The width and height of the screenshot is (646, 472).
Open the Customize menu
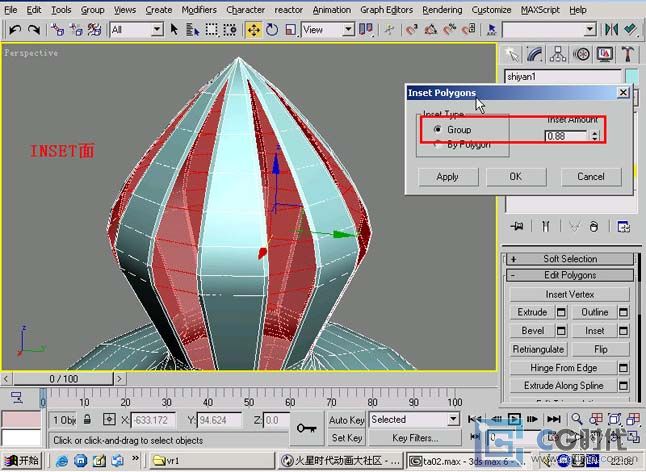click(492, 9)
